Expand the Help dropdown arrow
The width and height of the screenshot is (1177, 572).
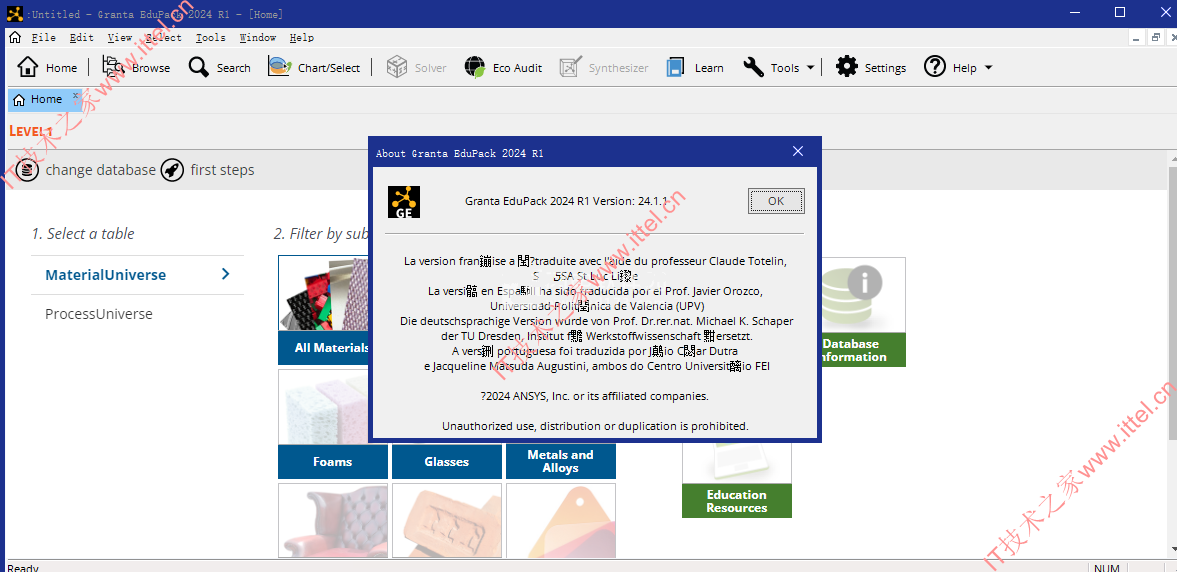[988, 68]
